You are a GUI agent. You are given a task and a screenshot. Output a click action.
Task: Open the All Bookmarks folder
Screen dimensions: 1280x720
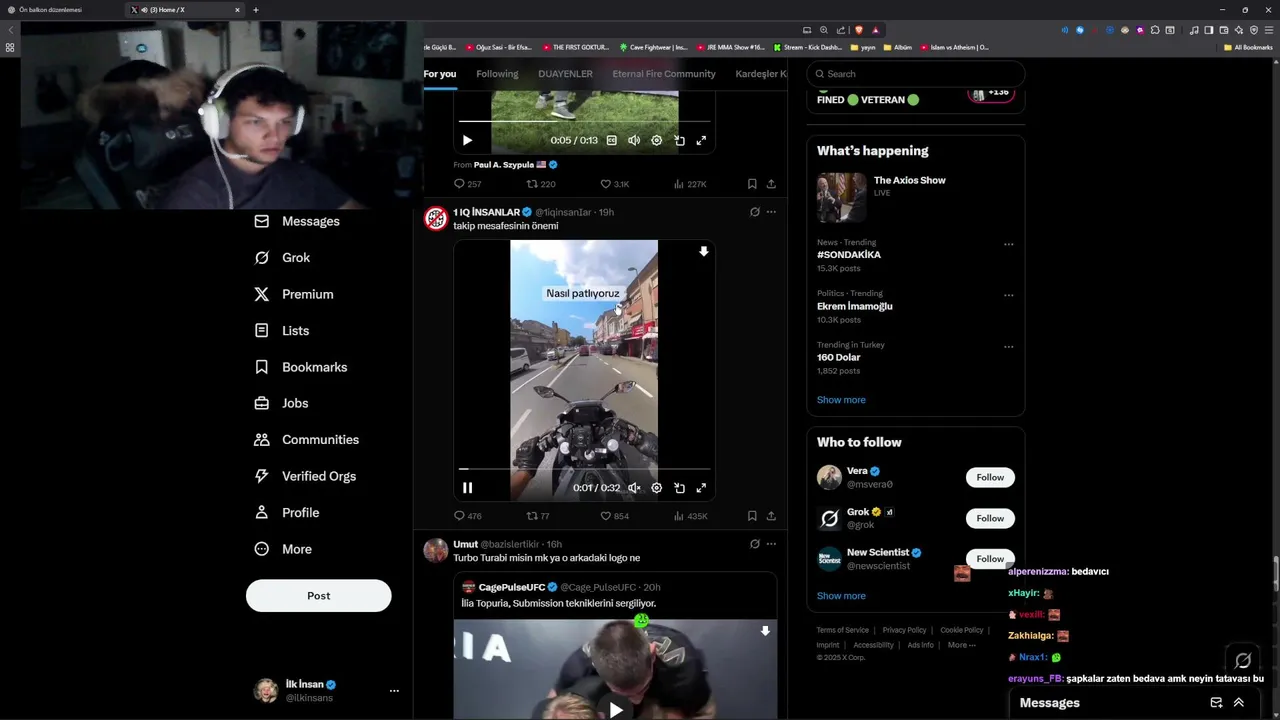[1248, 47]
